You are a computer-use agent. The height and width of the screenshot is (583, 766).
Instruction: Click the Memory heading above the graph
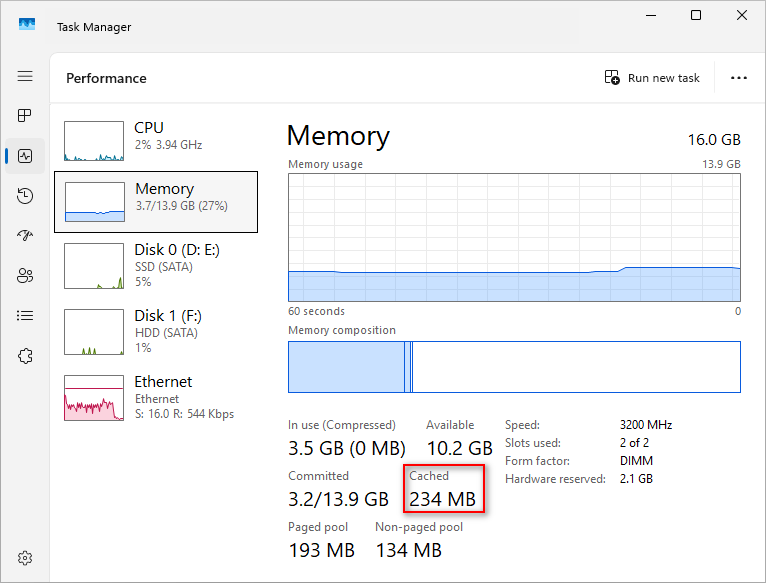[x=338, y=135]
